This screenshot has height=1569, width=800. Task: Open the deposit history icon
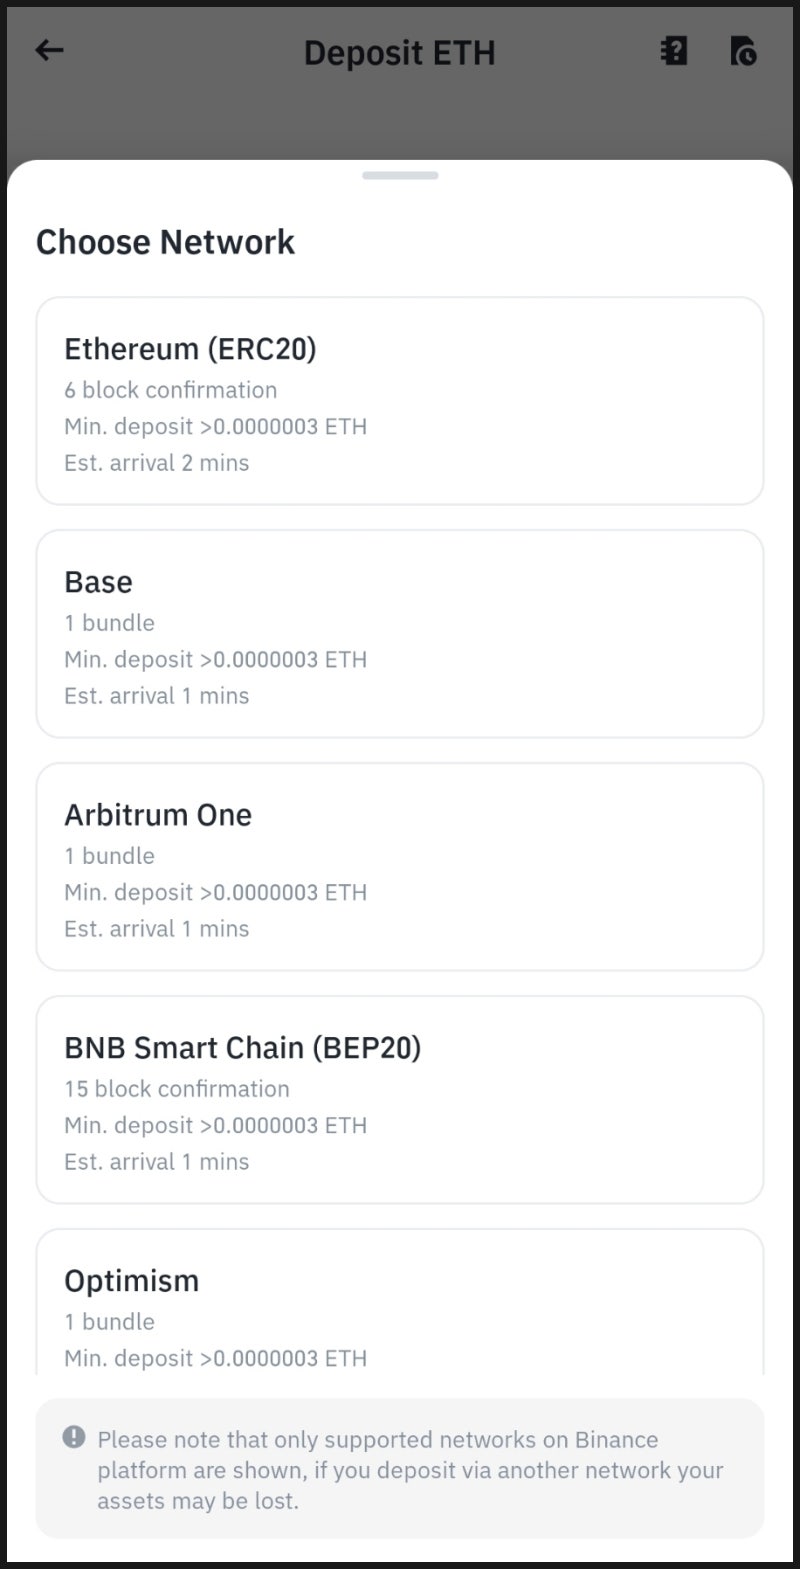(743, 51)
